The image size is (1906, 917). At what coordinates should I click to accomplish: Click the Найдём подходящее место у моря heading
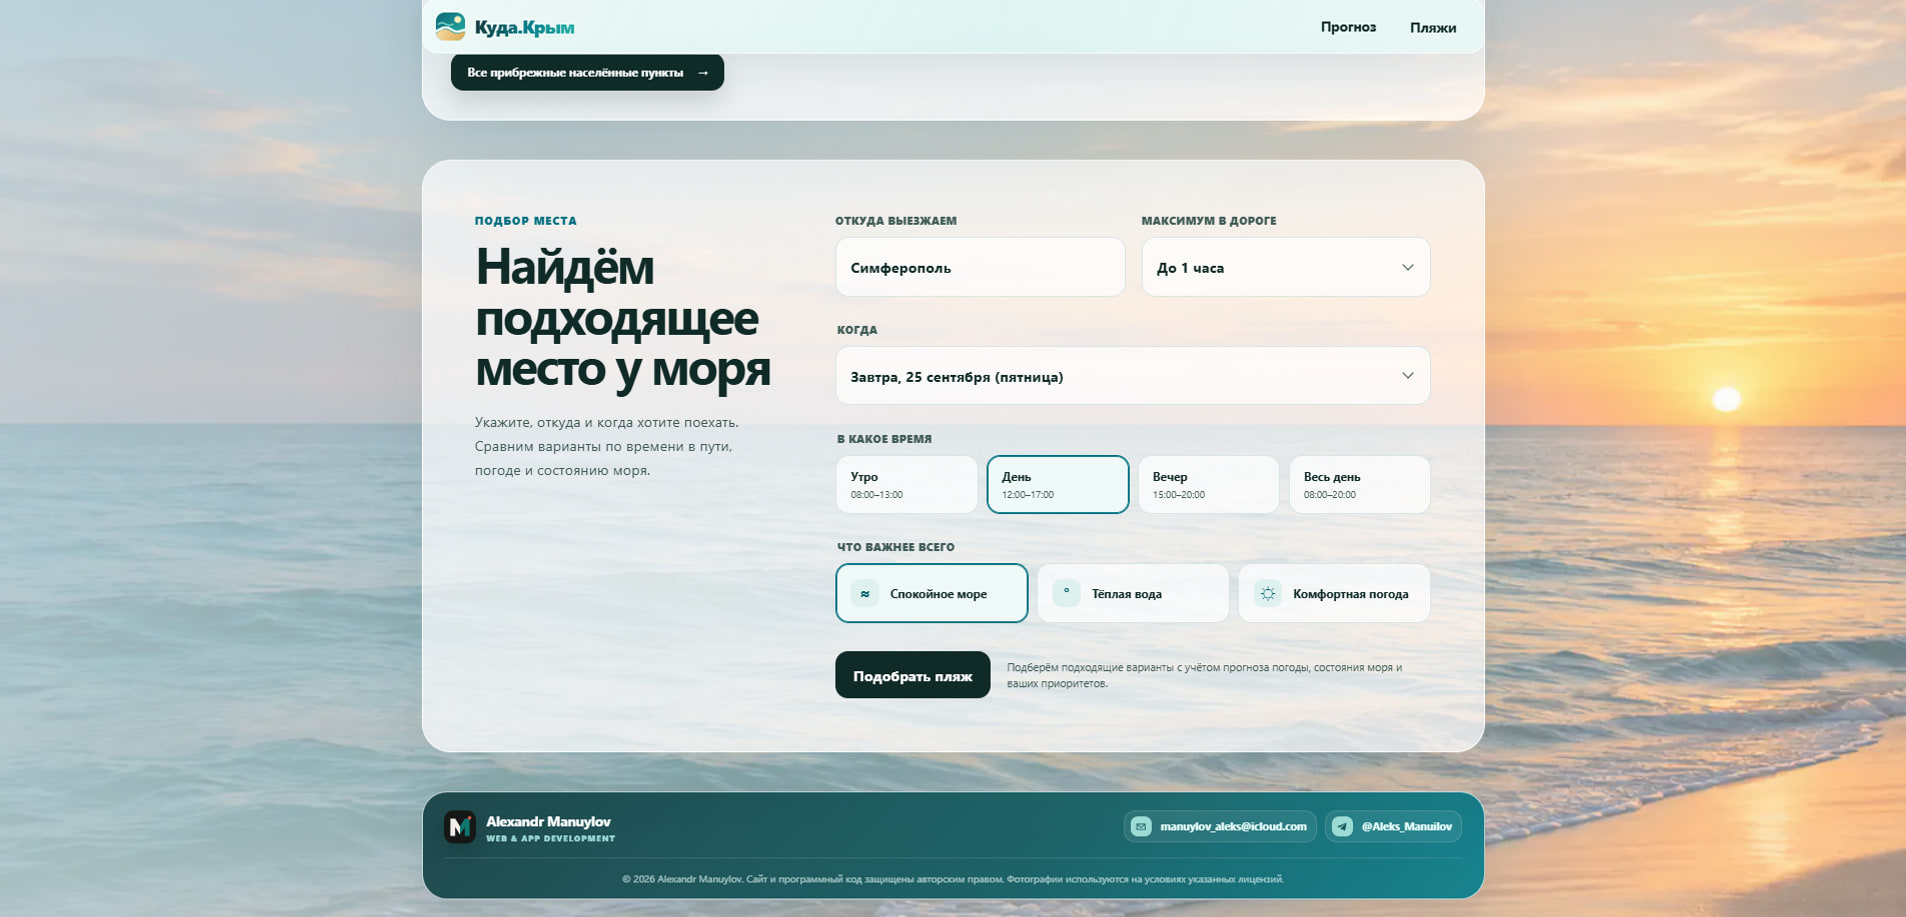[623, 318]
